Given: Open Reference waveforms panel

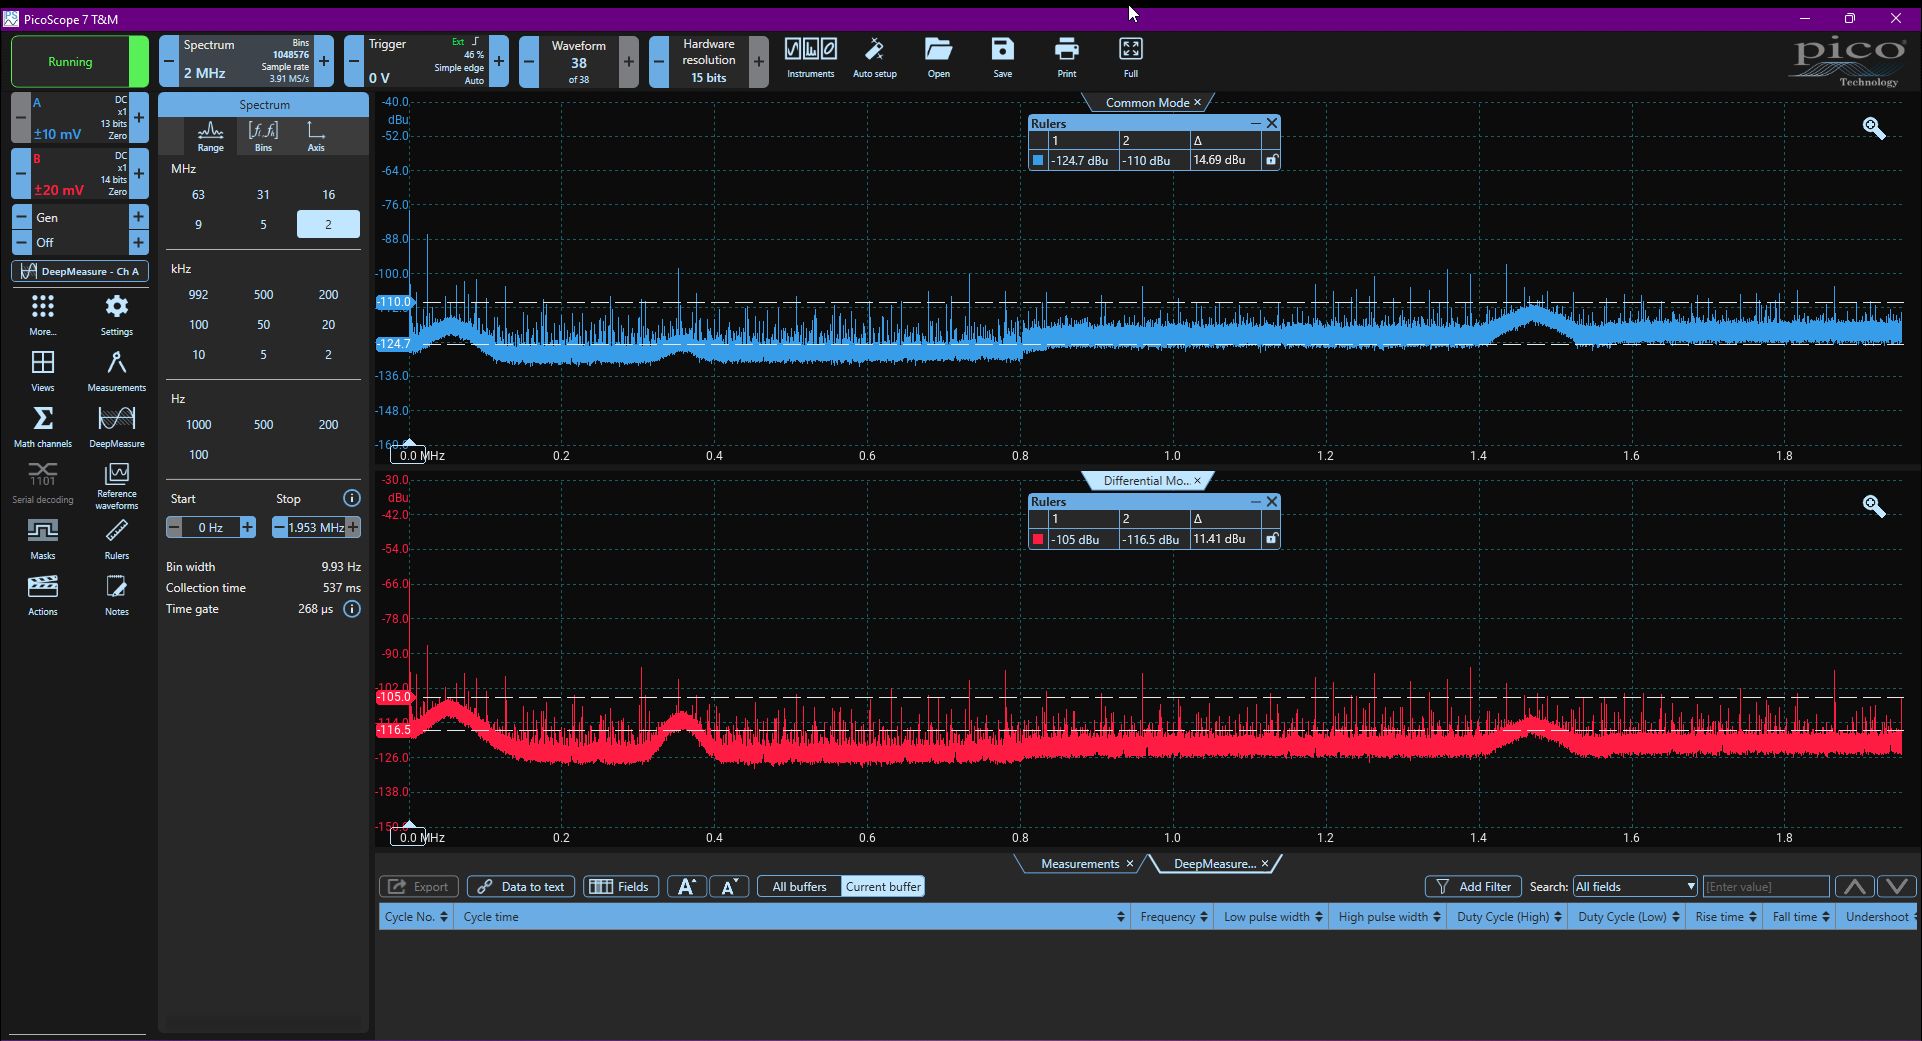Looking at the screenshot, I should pyautogui.click(x=117, y=486).
